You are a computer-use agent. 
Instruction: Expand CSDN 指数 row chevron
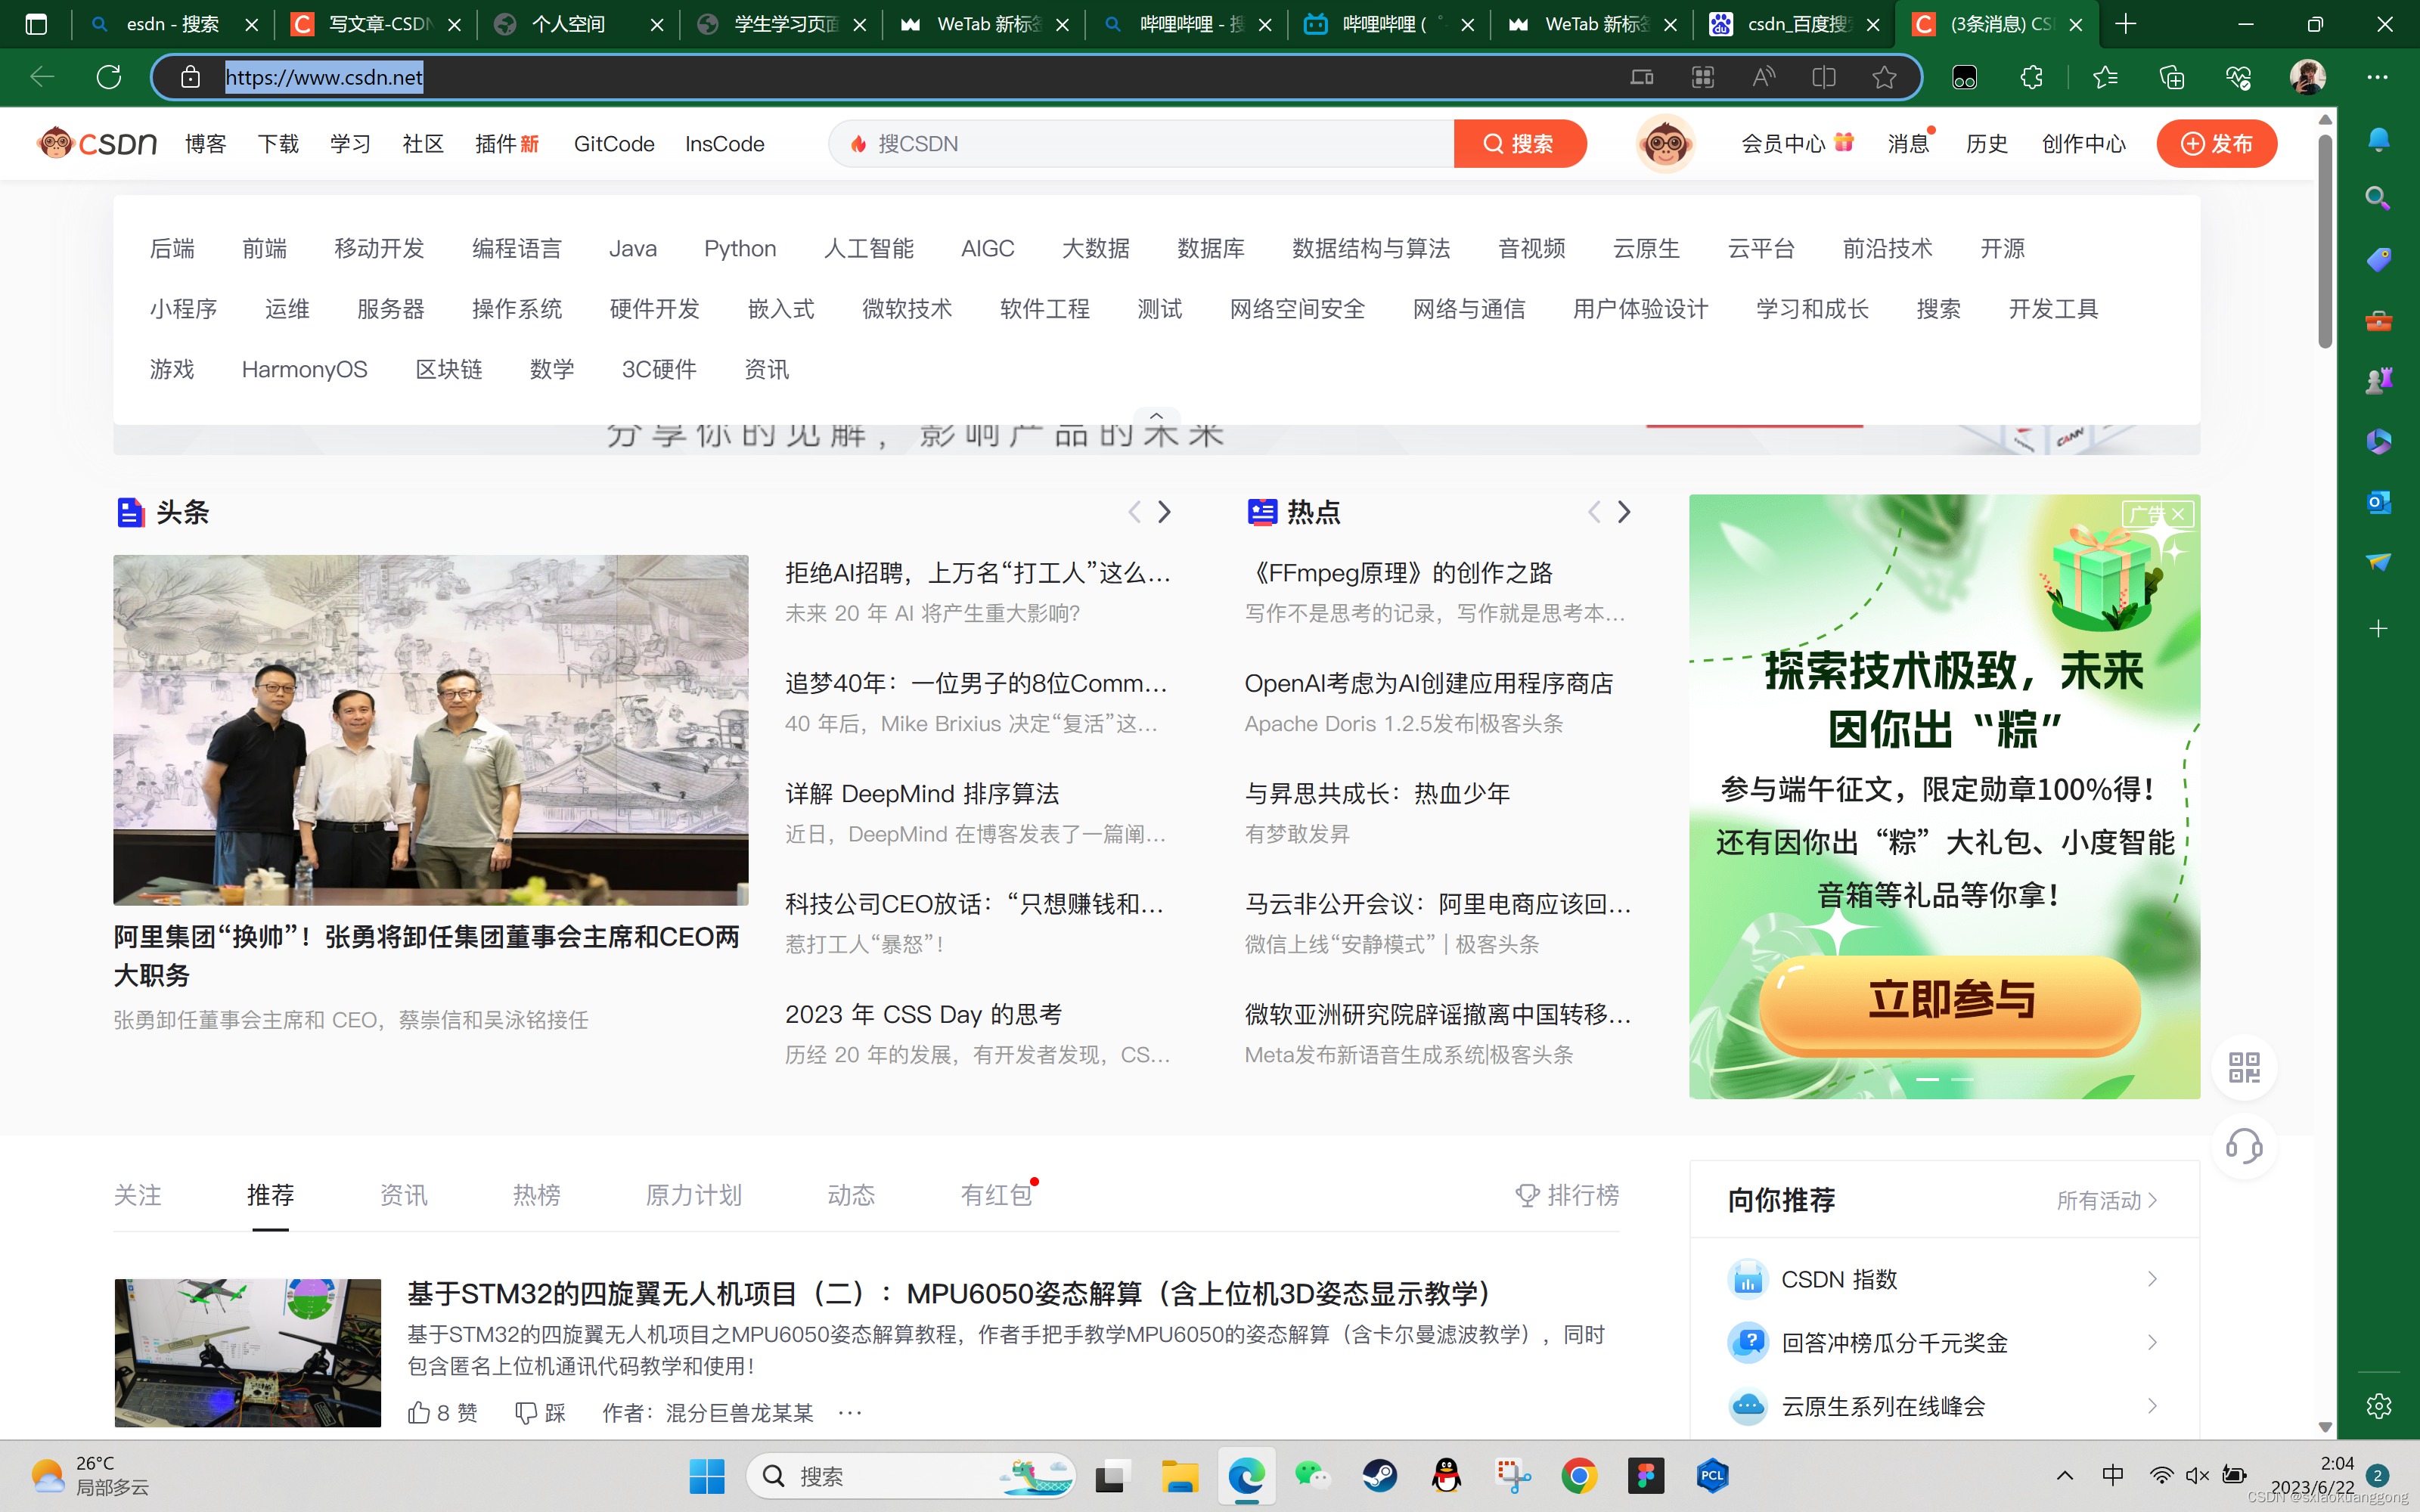[x=2152, y=1279]
